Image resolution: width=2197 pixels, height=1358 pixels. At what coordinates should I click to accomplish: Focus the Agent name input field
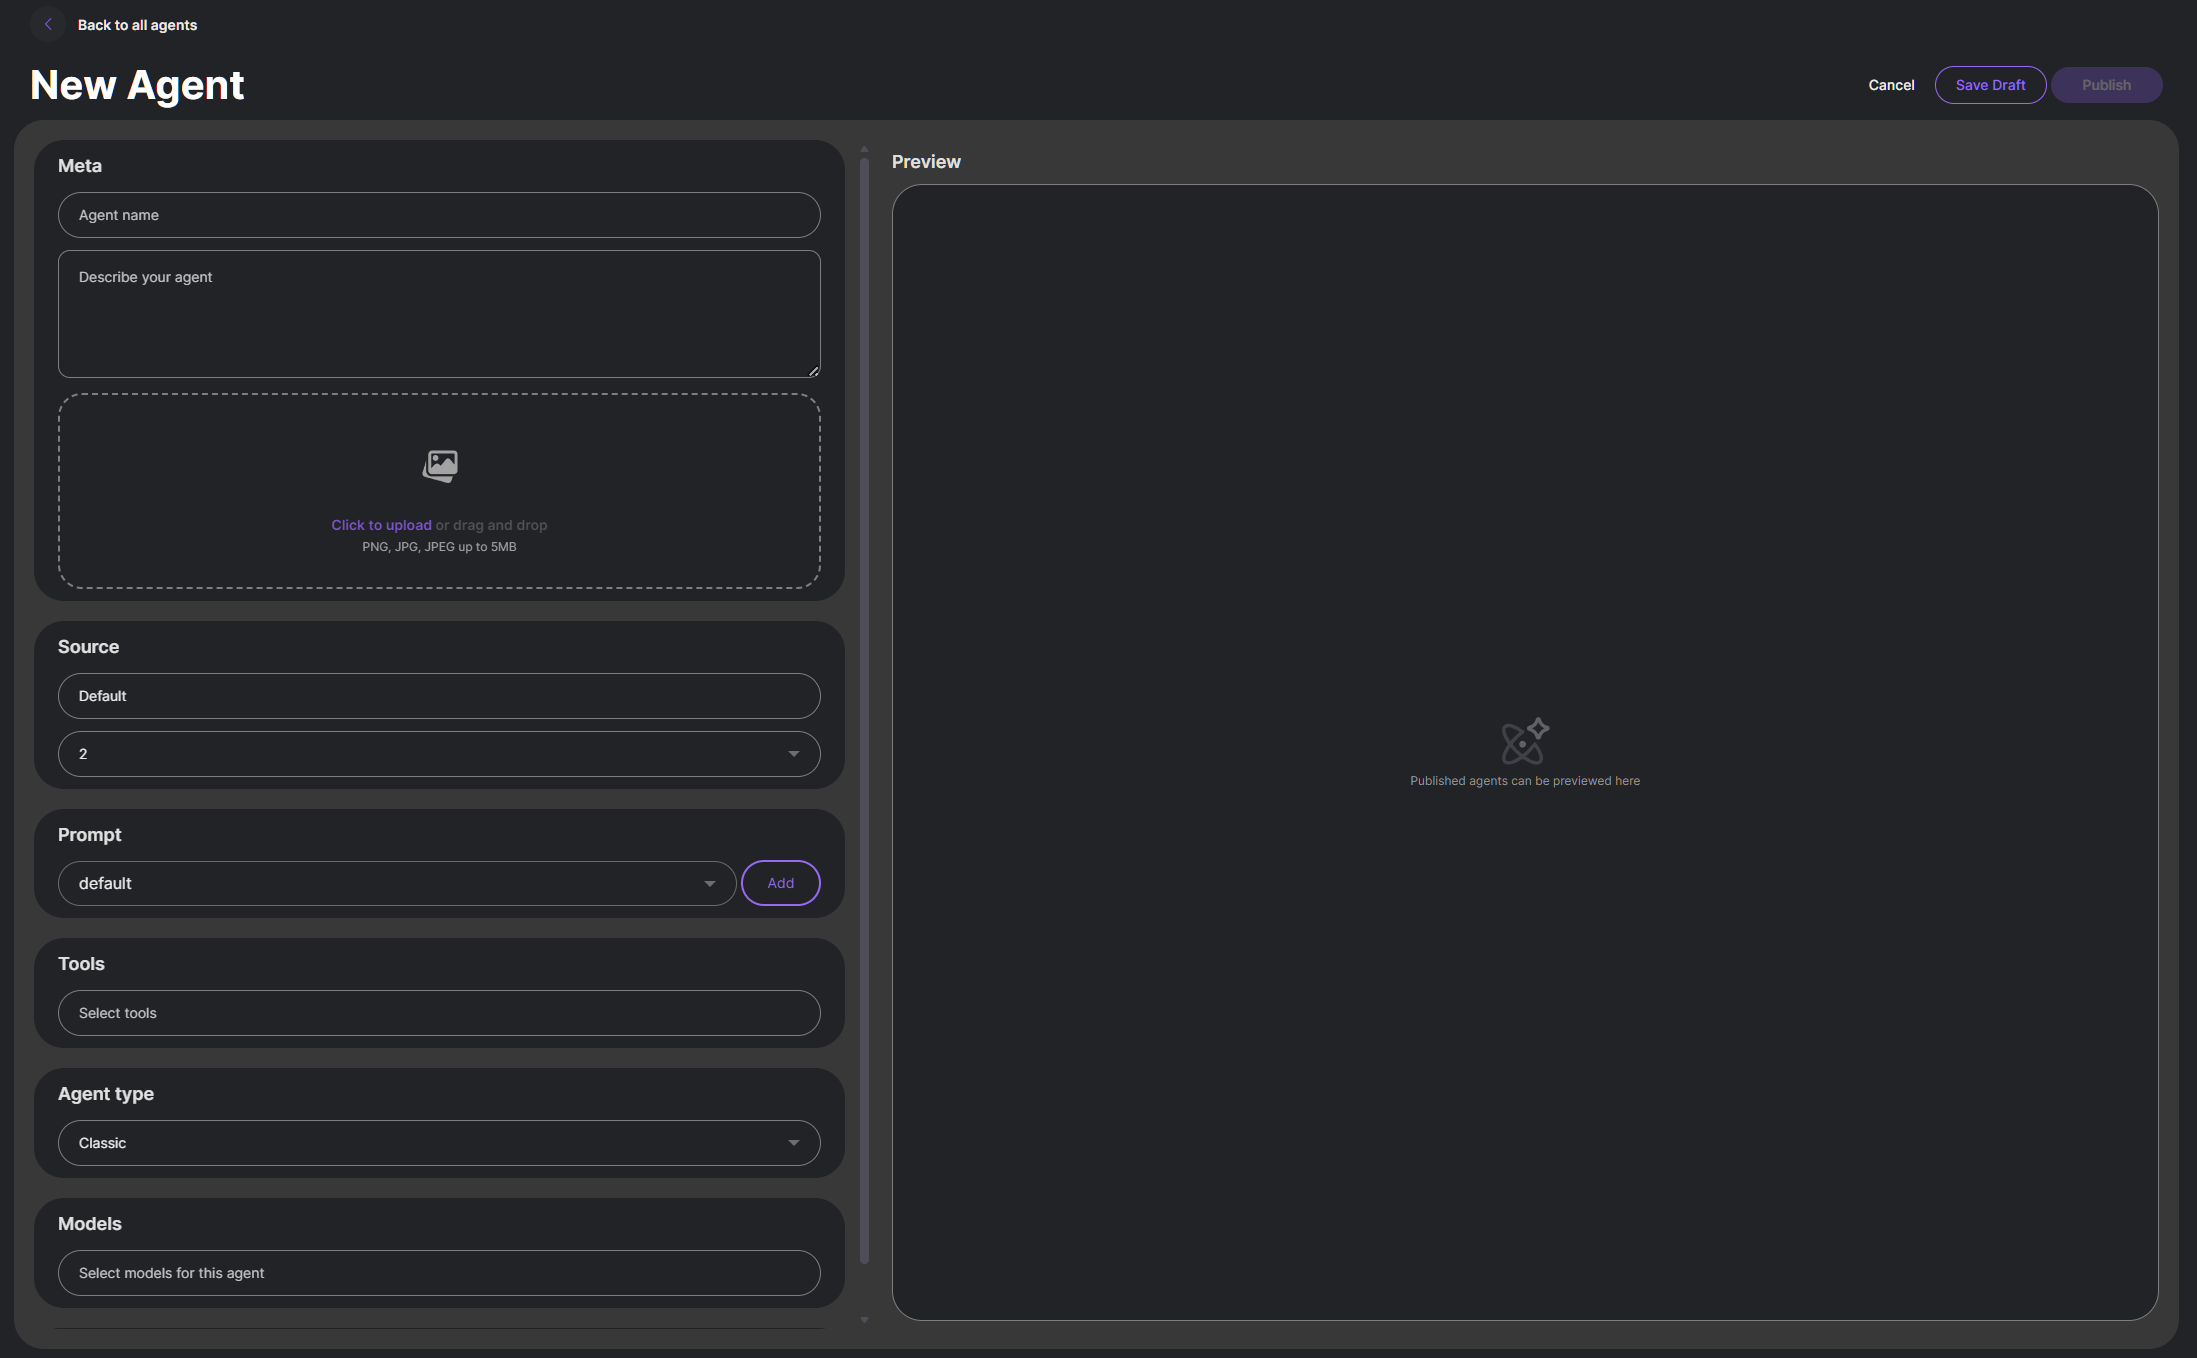pyautogui.click(x=439, y=215)
